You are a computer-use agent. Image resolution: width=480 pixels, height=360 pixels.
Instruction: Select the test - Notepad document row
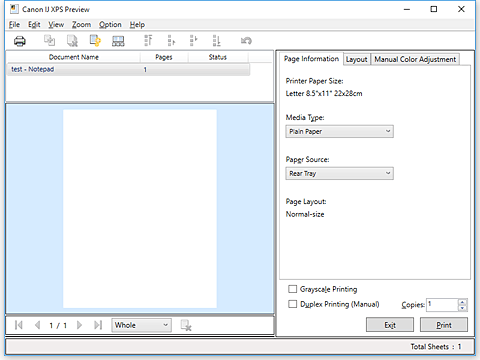128,69
